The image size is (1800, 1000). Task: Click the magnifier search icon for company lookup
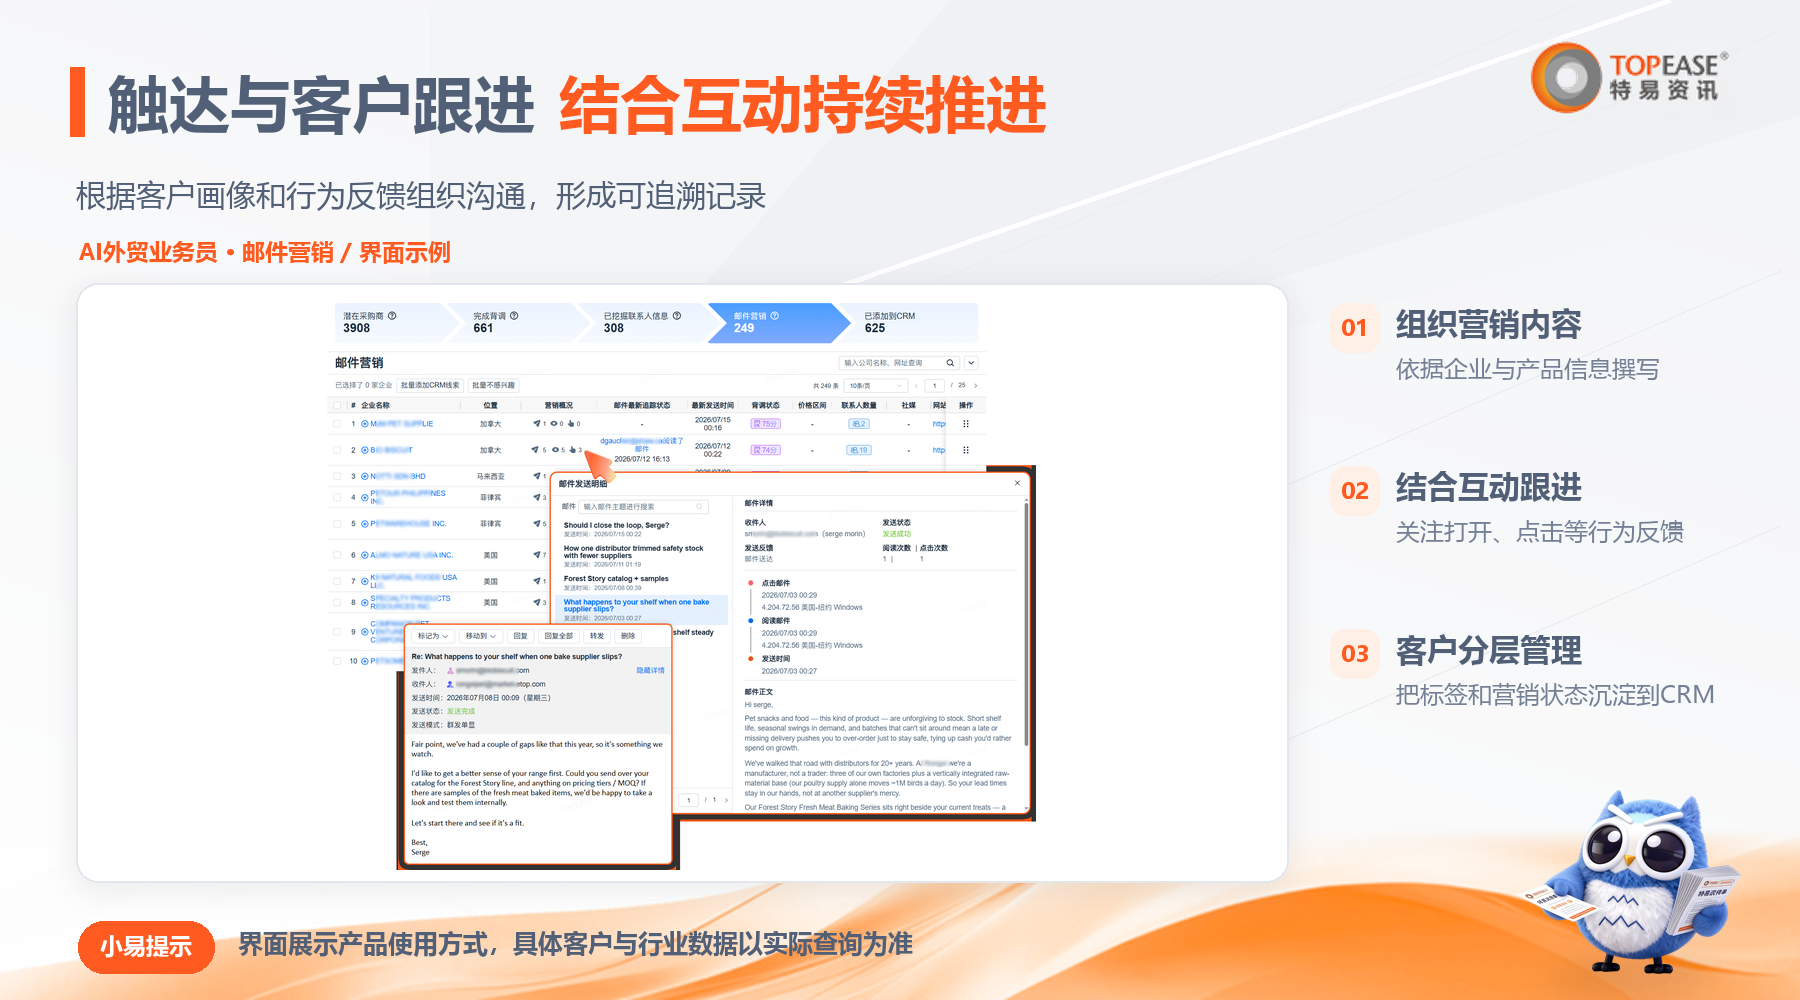[950, 363]
